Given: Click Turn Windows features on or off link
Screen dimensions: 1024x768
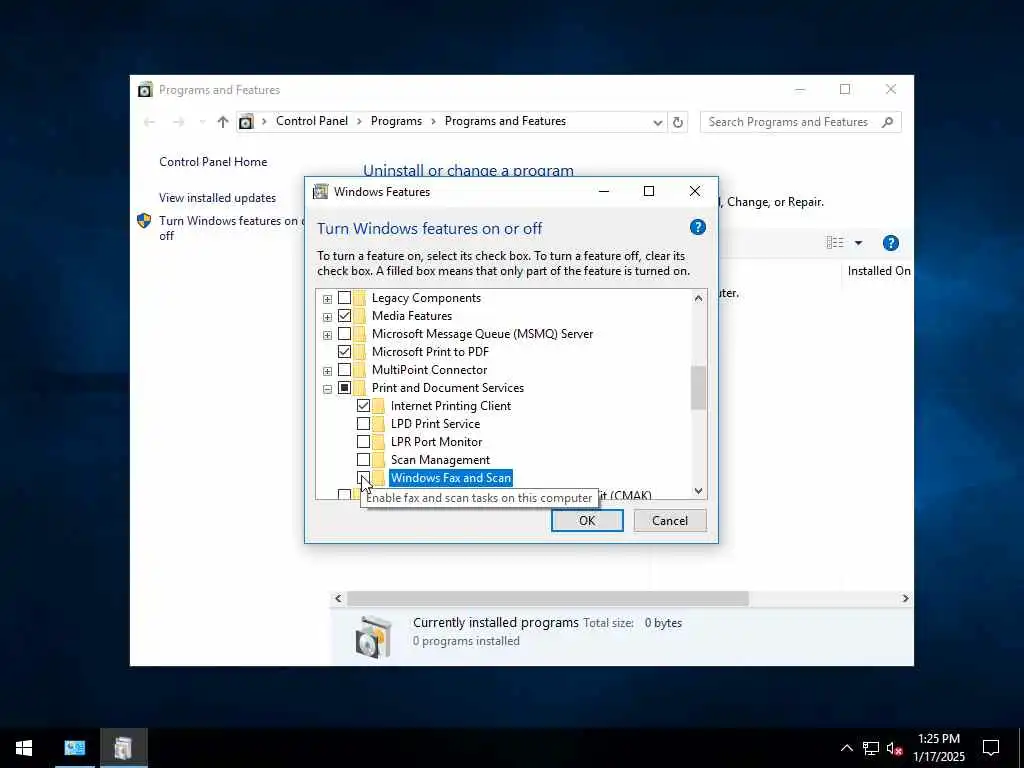Looking at the screenshot, I should point(231,228).
